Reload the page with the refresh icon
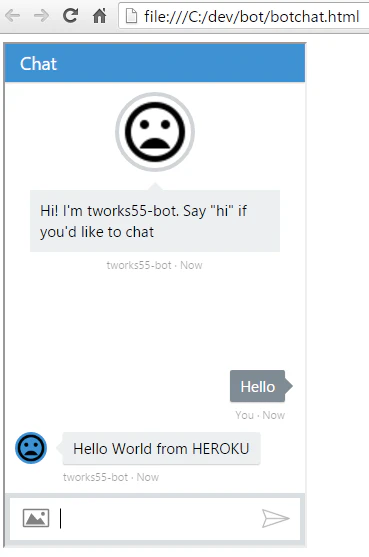The width and height of the screenshot is (369, 557). [70, 15]
